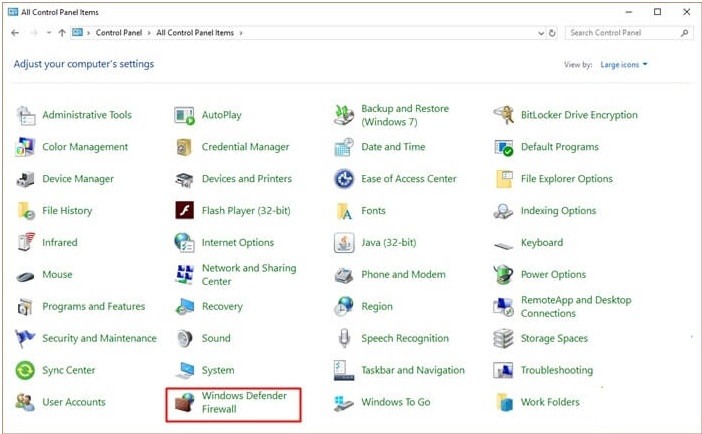Click the Color Management icon
This screenshot has width=702, height=434.
point(26,147)
